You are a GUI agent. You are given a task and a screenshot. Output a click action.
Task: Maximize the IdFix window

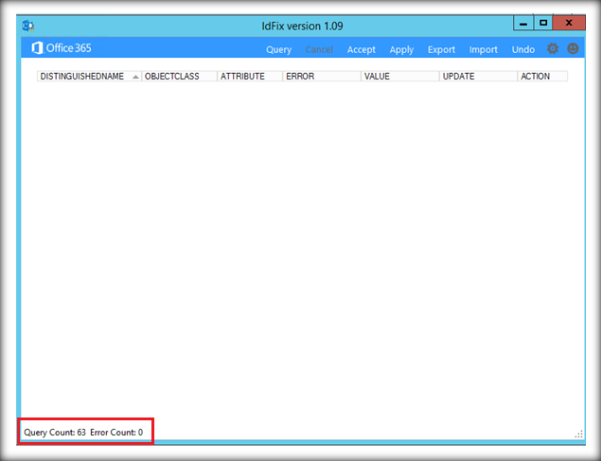(543, 23)
